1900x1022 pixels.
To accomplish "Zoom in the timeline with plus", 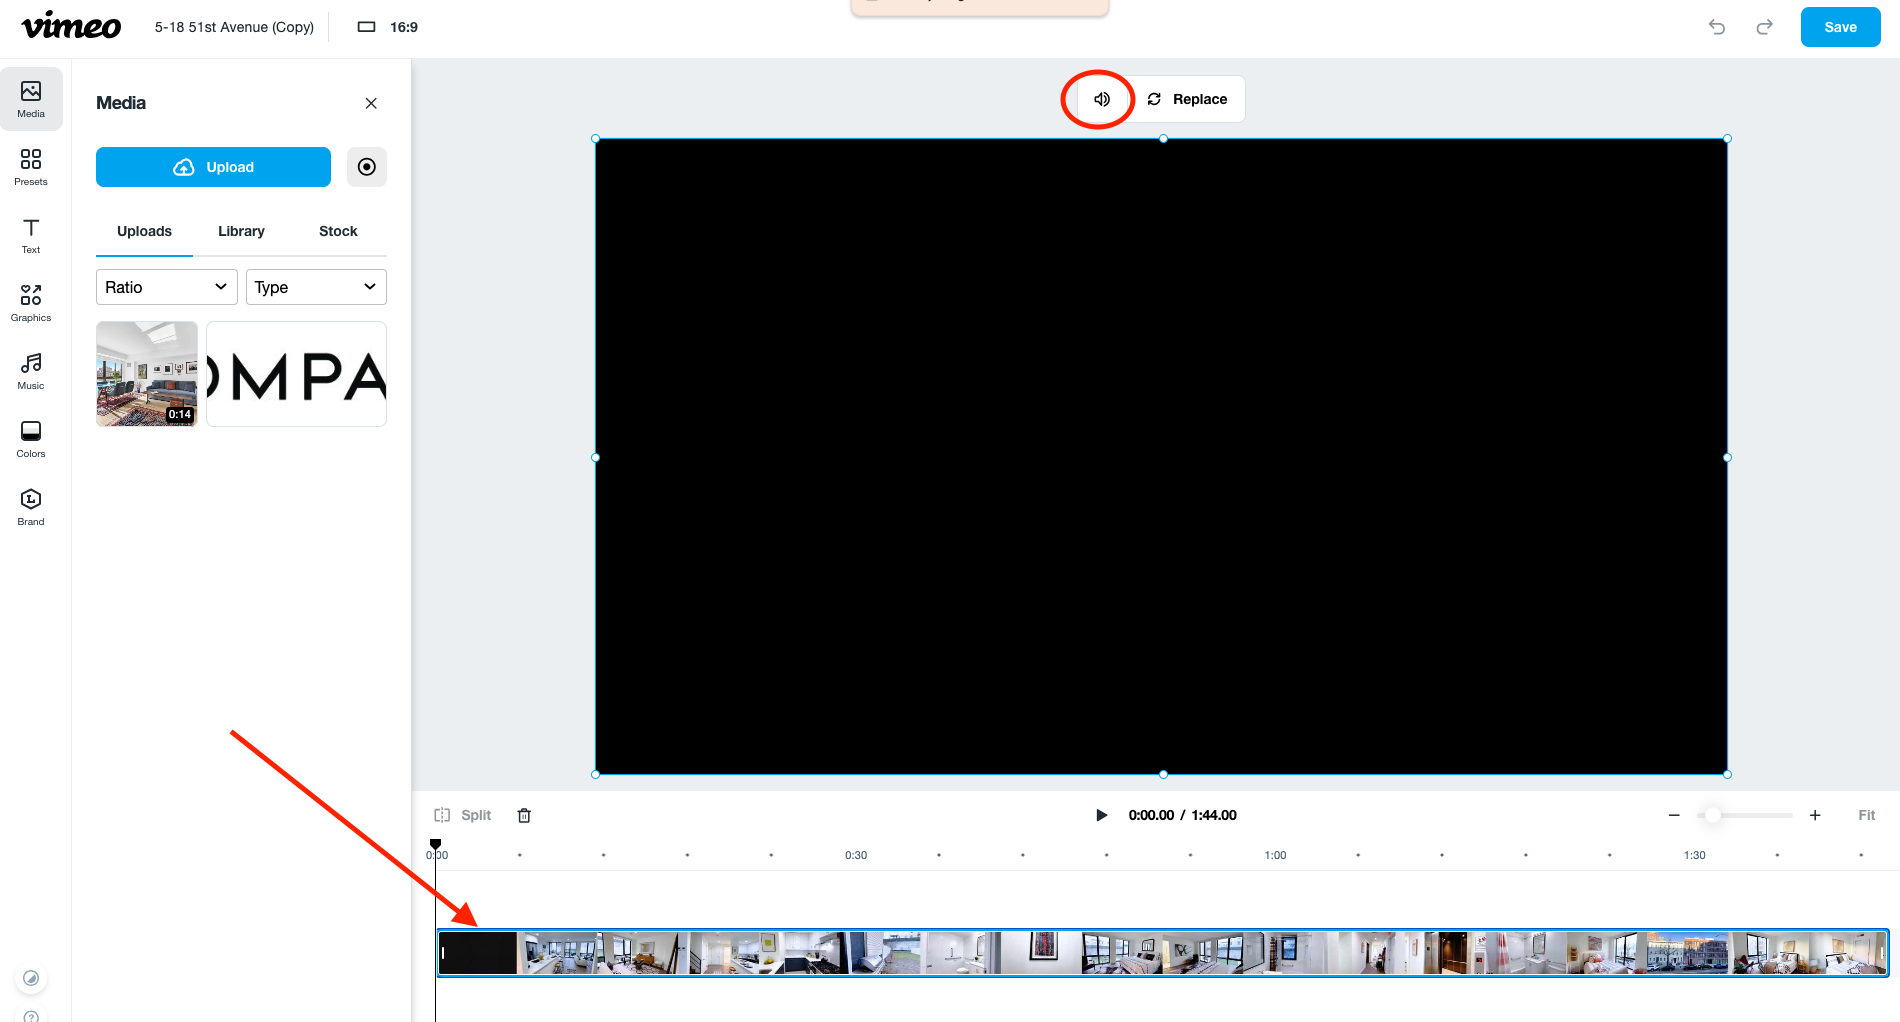I will point(1815,815).
